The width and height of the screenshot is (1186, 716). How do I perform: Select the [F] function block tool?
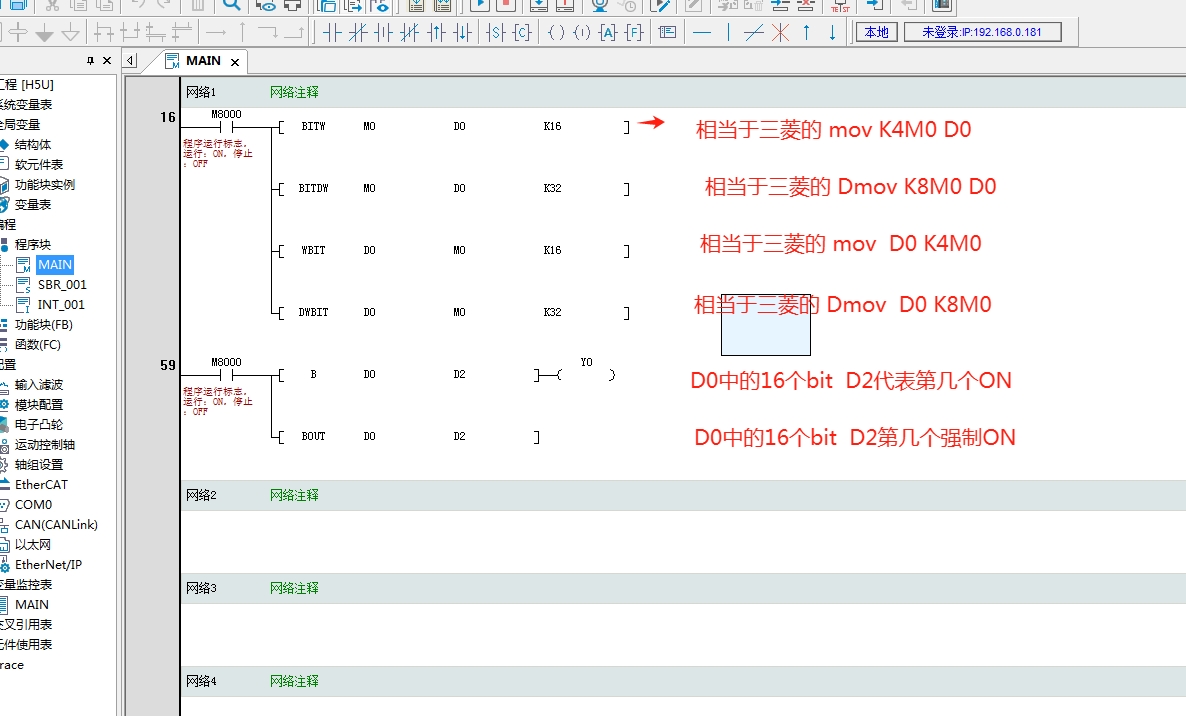(634, 32)
